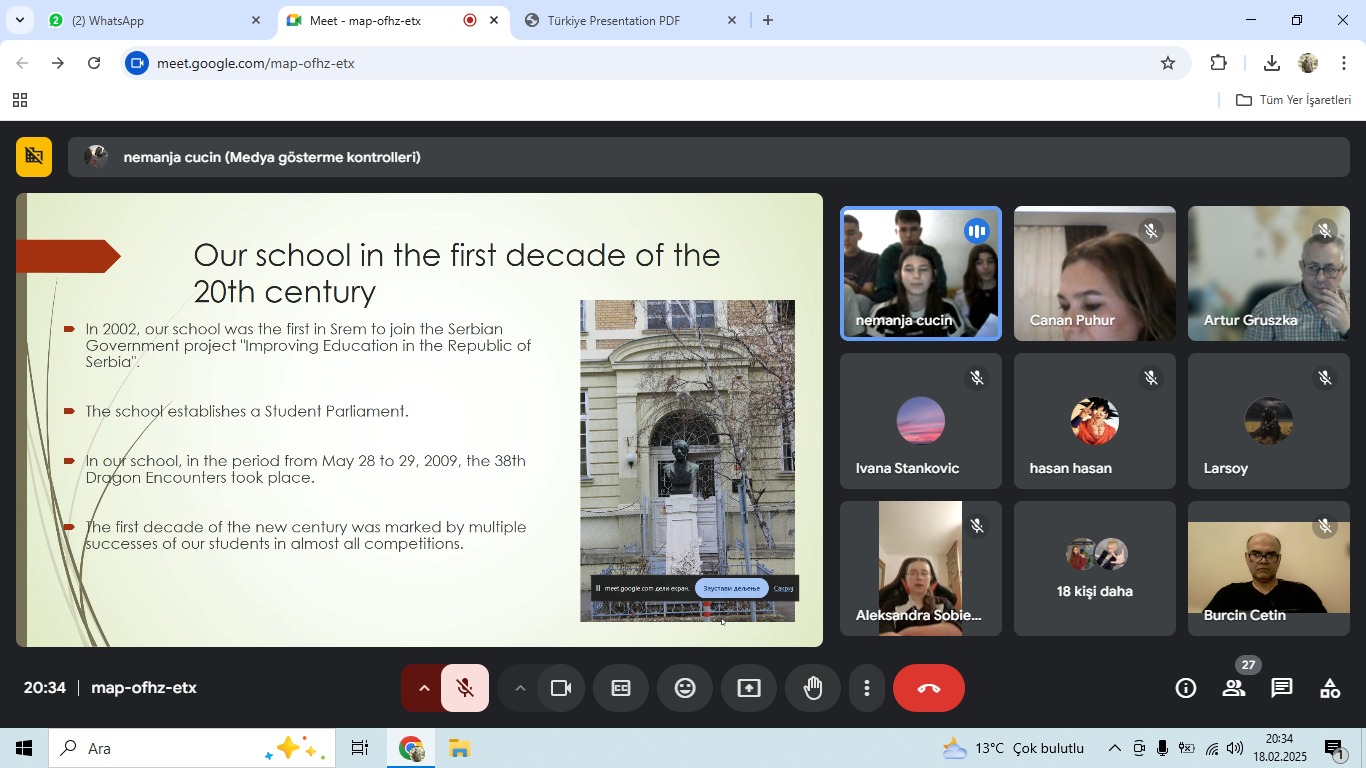The height and width of the screenshot is (768, 1366).
Task: Click the present screen icon
Action: [x=749, y=688]
